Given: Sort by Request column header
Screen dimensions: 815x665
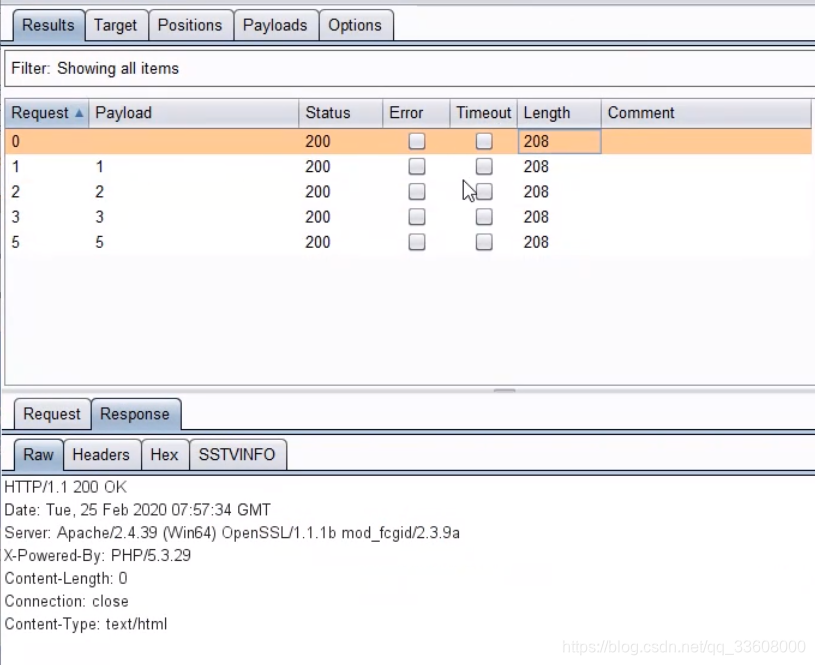Looking at the screenshot, I should 47,113.
